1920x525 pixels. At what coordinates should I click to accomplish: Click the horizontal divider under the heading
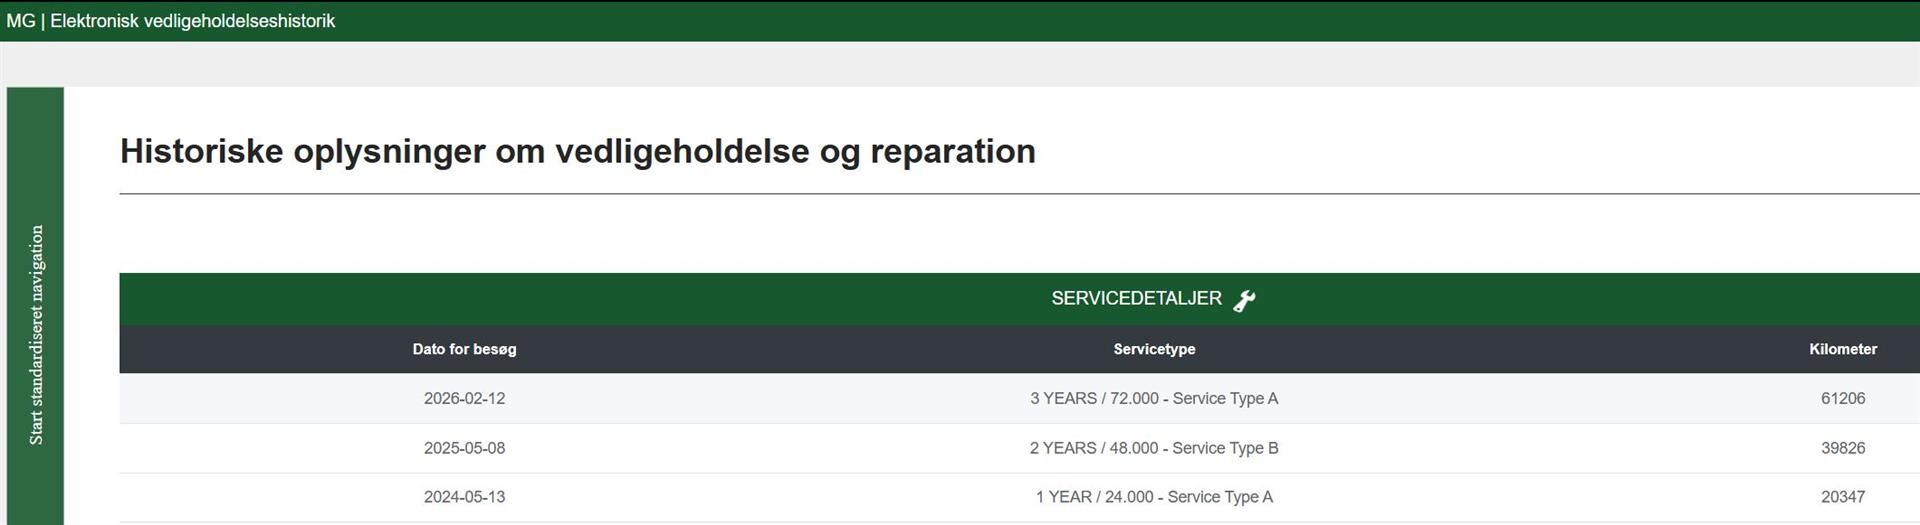[1000, 193]
